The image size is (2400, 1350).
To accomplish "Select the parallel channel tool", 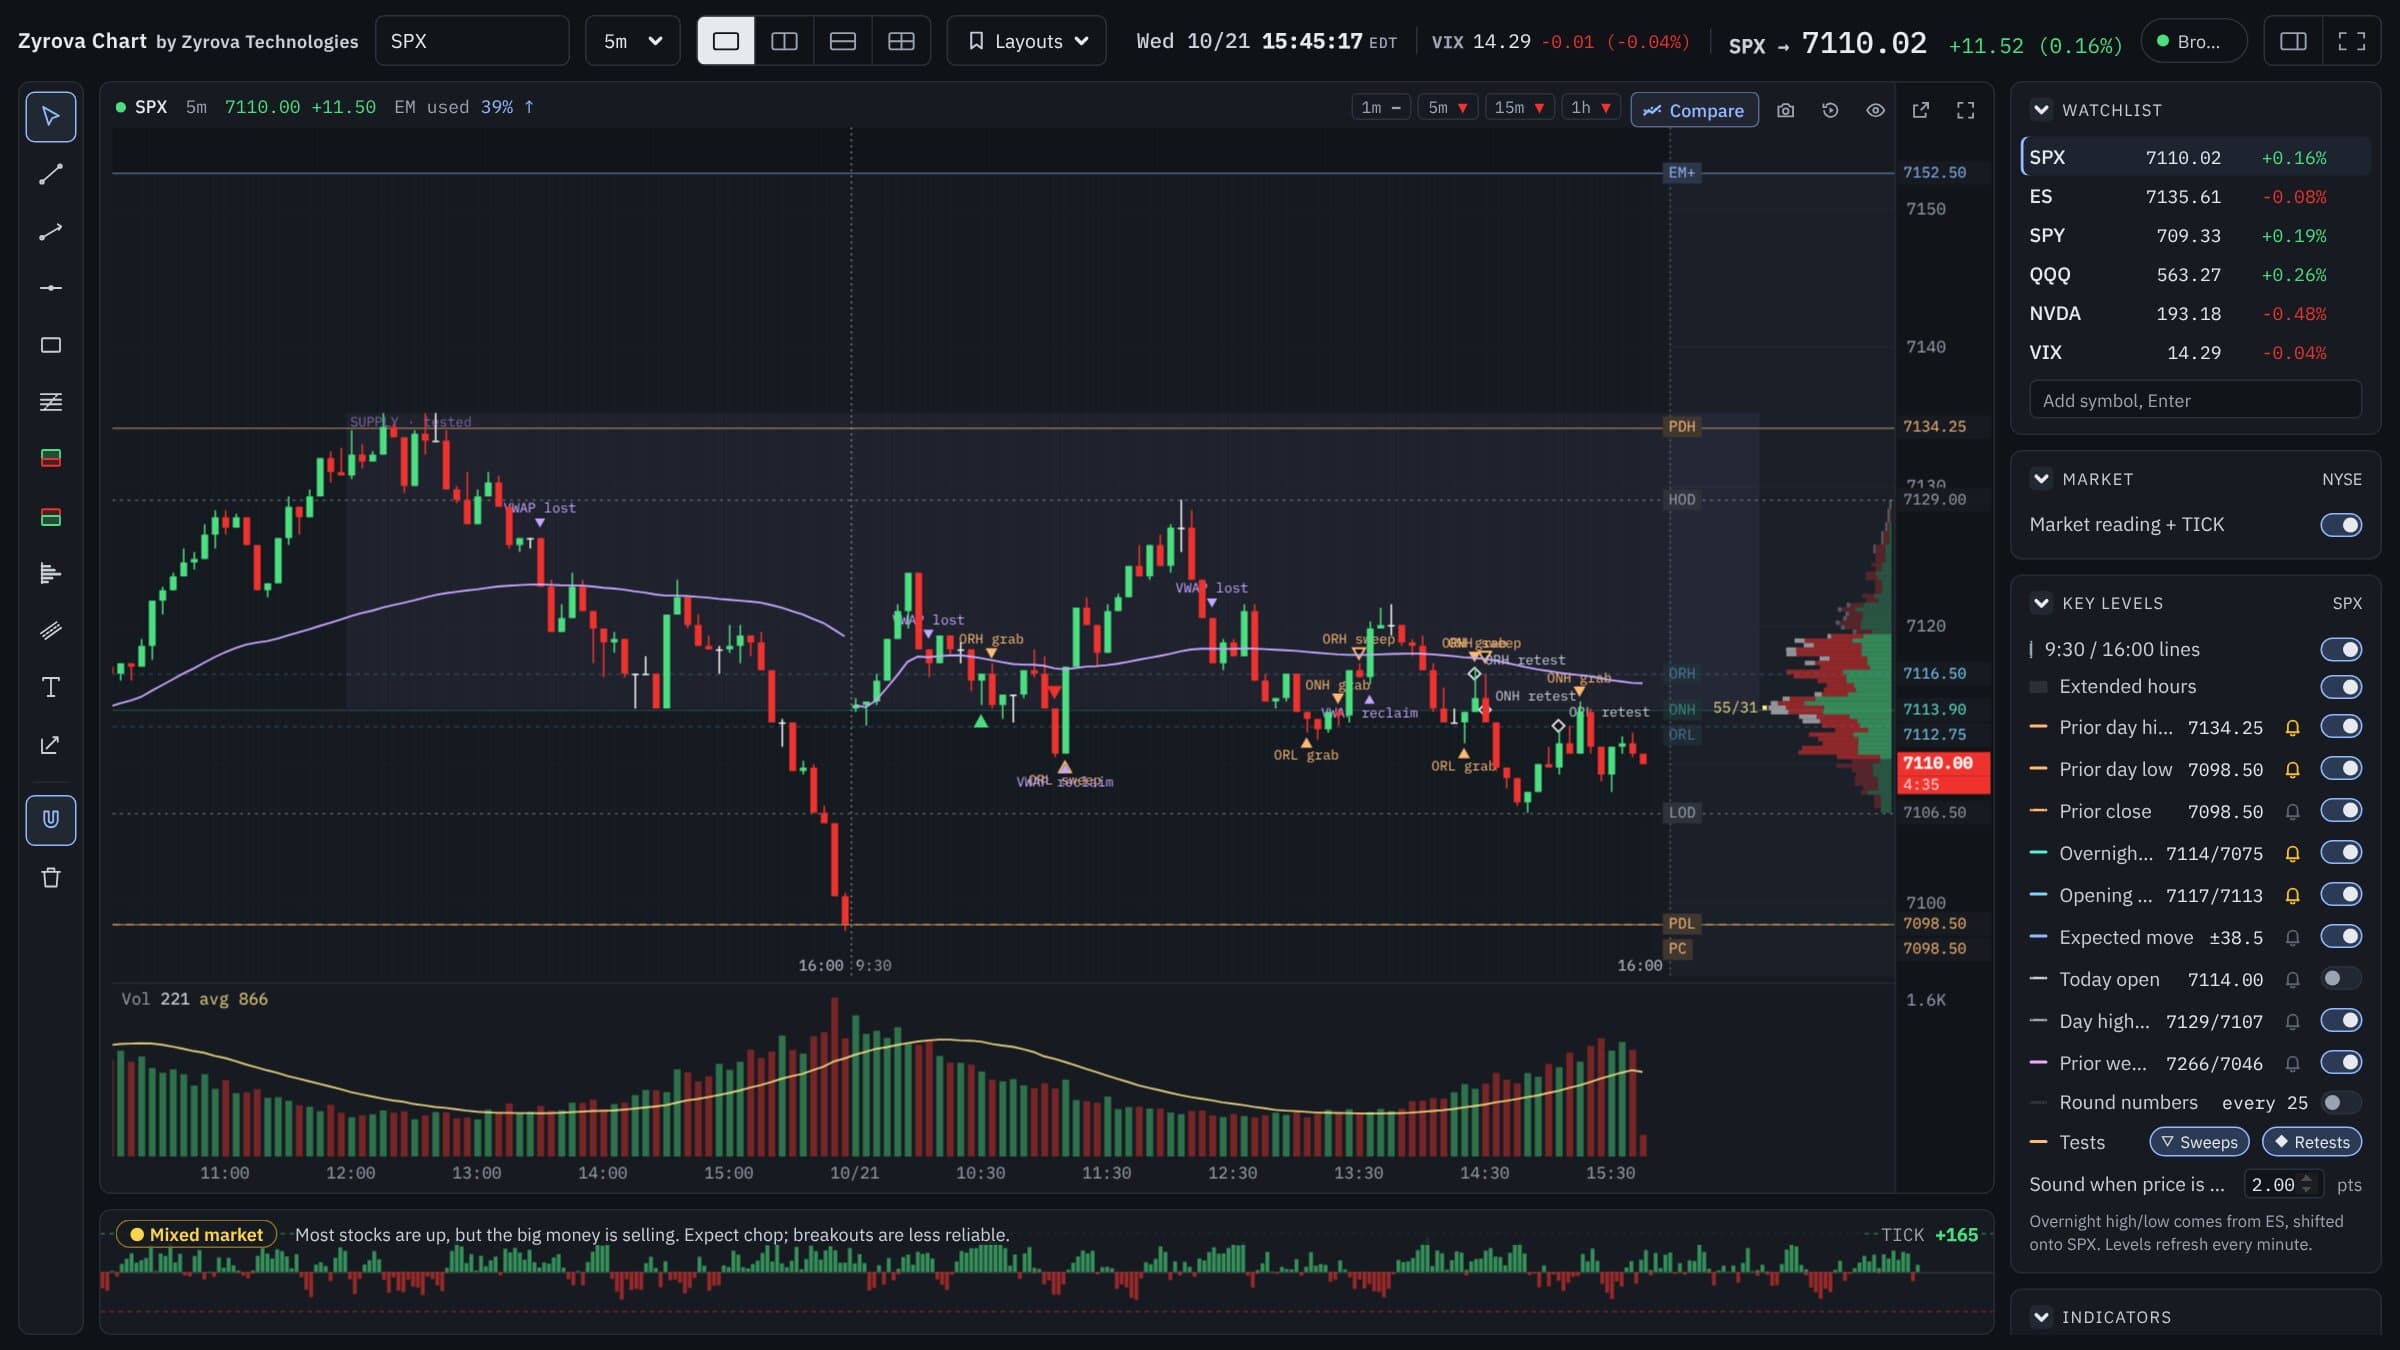I will [x=50, y=630].
